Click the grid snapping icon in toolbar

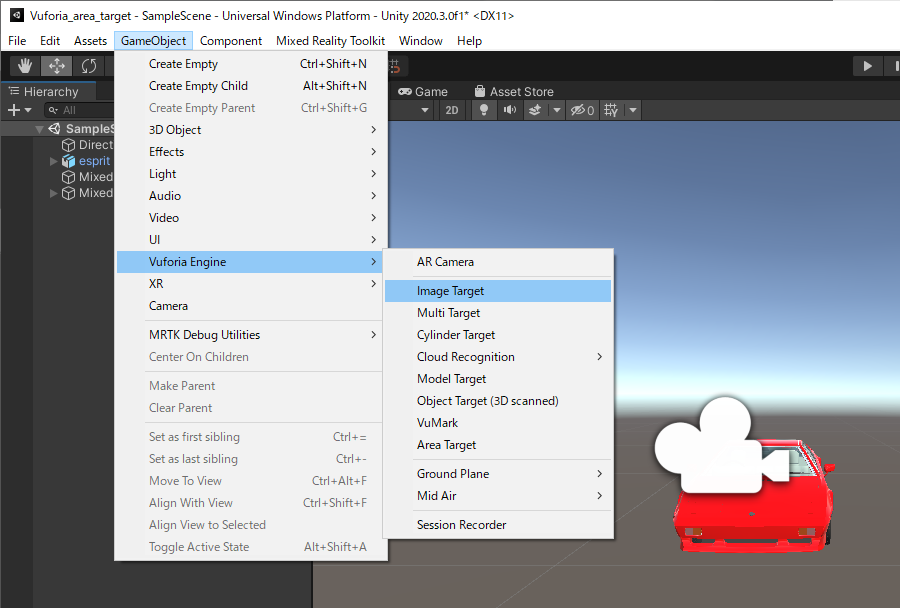tap(395, 66)
